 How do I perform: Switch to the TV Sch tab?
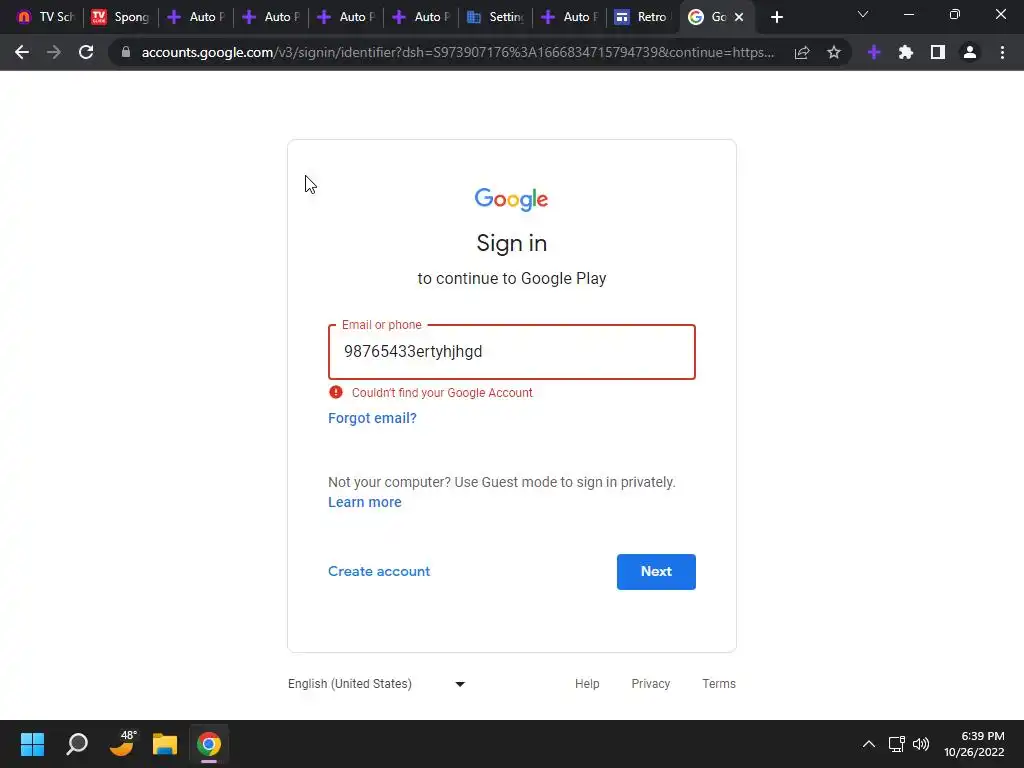coord(45,17)
